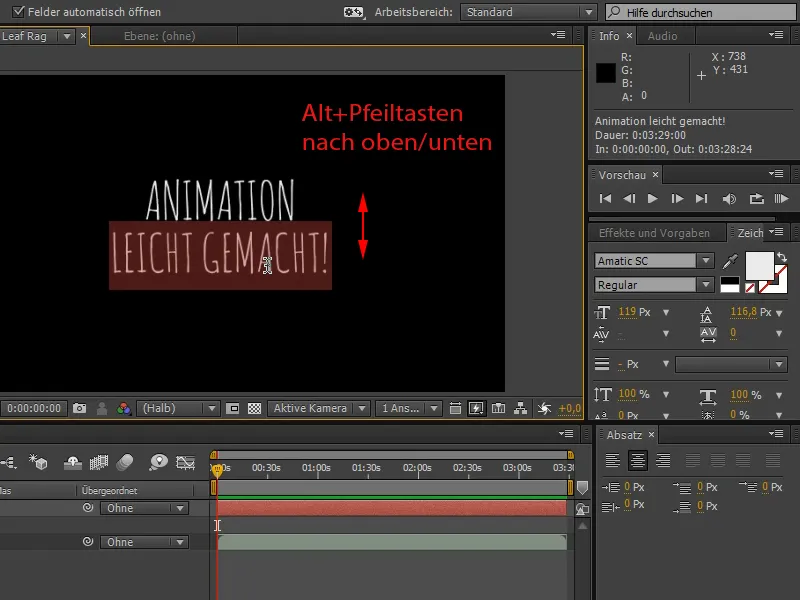Screen dimensions: 800x600
Task: Mute audio preview in the Vorschau panel
Action: [x=728, y=198]
